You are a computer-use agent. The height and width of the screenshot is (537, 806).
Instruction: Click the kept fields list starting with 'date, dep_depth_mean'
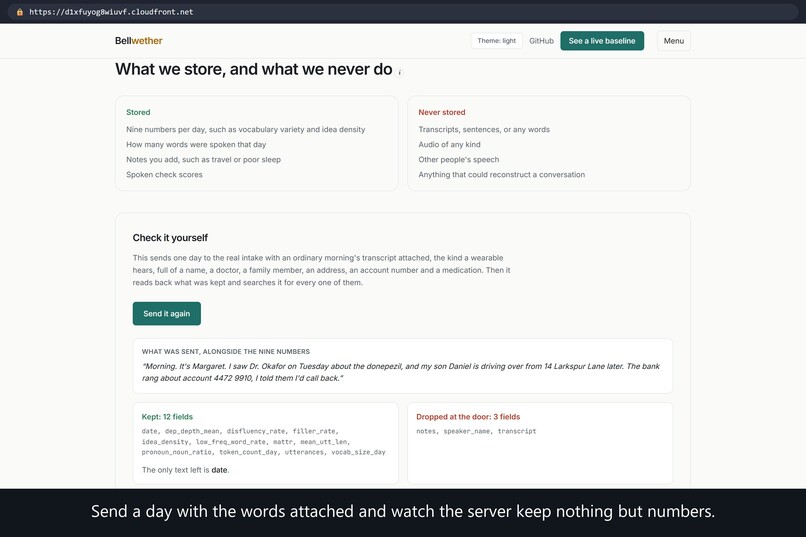(x=263, y=441)
